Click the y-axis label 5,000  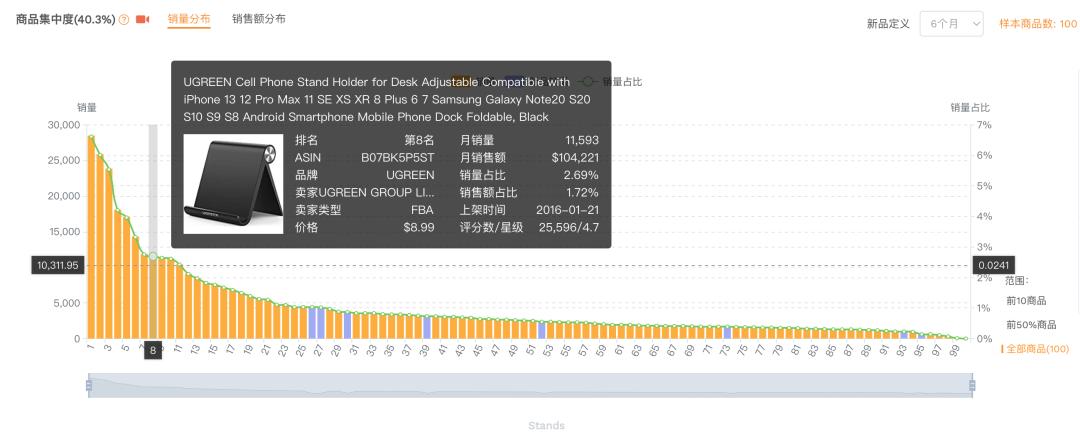[x=66, y=303]
